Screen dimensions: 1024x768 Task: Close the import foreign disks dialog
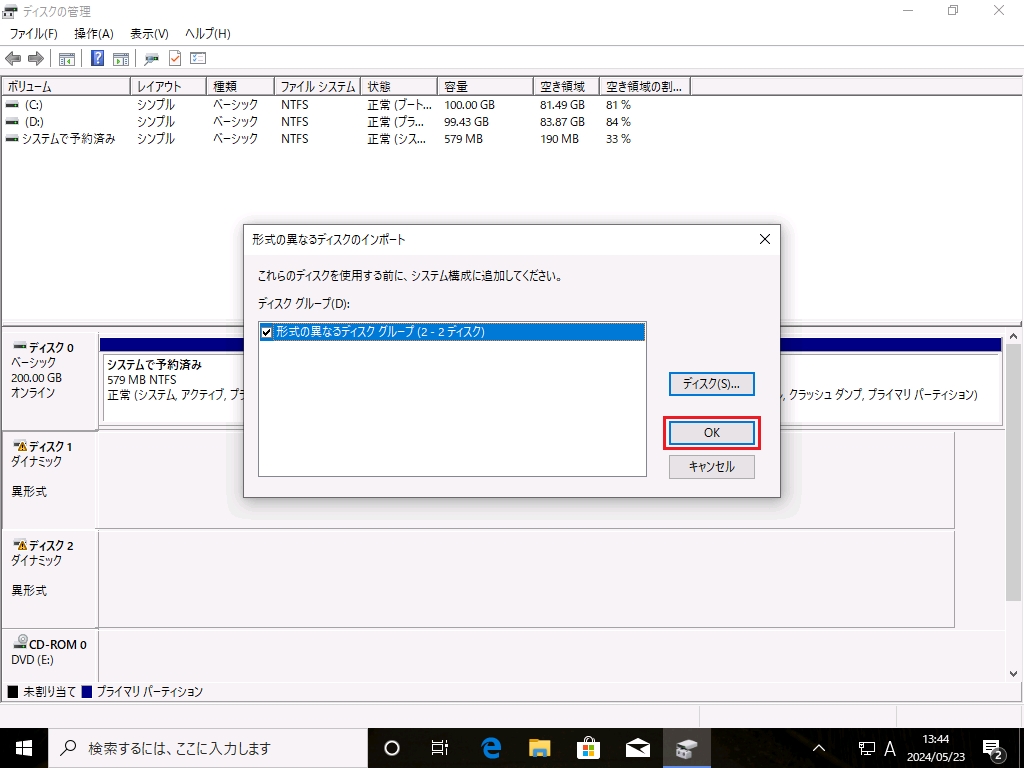point(765,239)
